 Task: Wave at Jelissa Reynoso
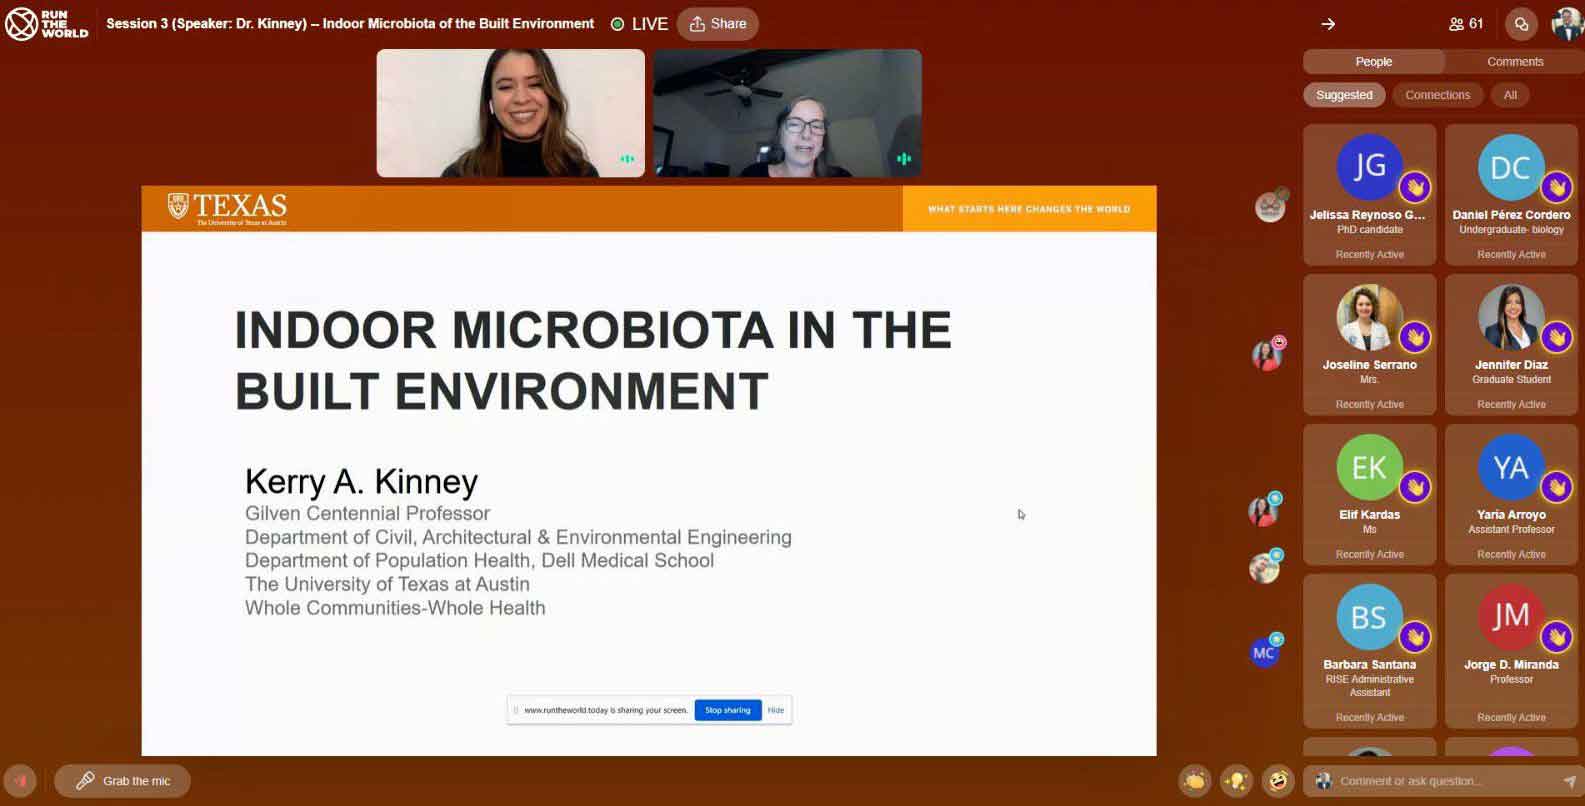[1414, 187]
